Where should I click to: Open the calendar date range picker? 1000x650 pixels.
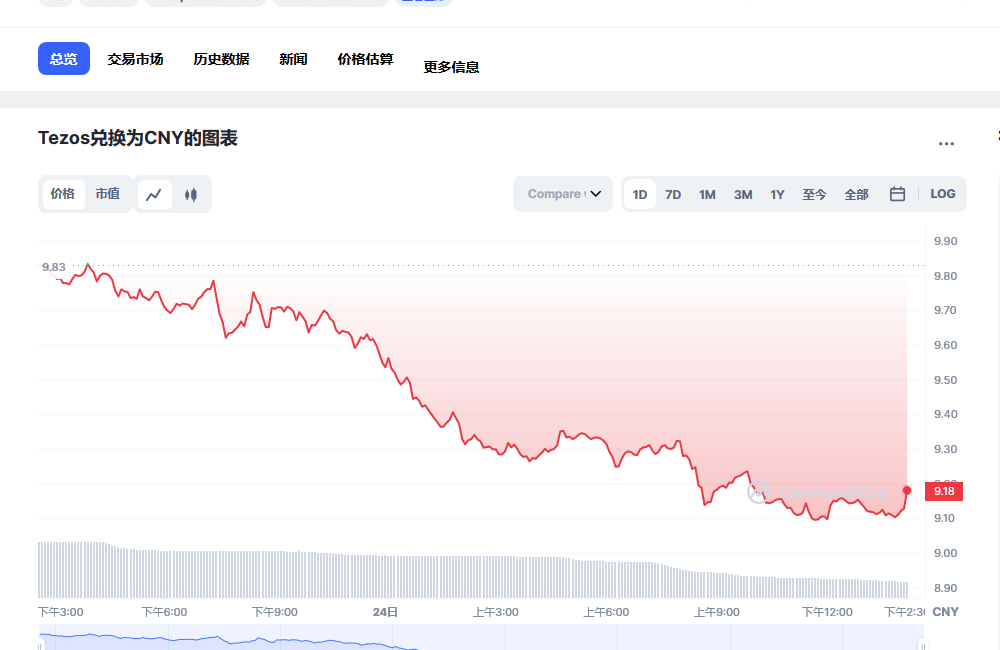[x=897, y=194]
